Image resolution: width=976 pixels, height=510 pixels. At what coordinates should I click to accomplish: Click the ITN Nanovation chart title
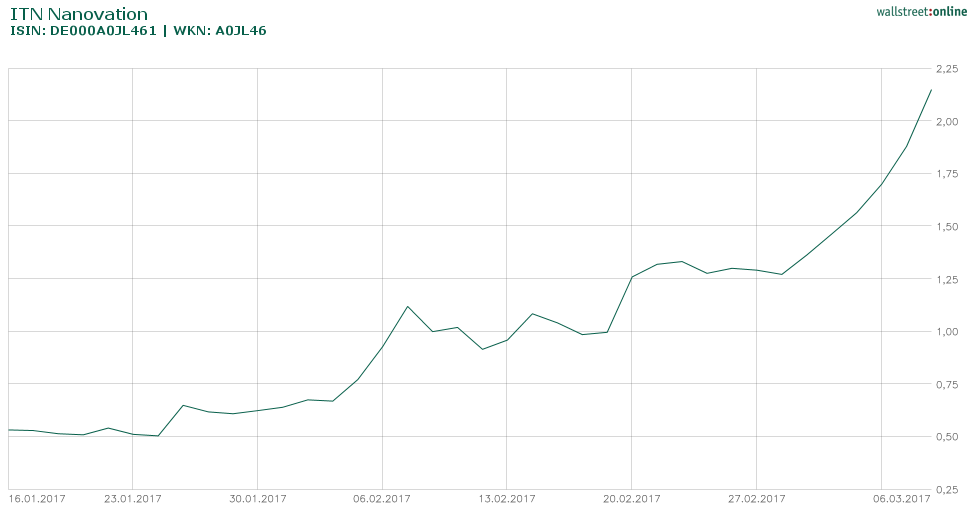click(x=78, y=14)
